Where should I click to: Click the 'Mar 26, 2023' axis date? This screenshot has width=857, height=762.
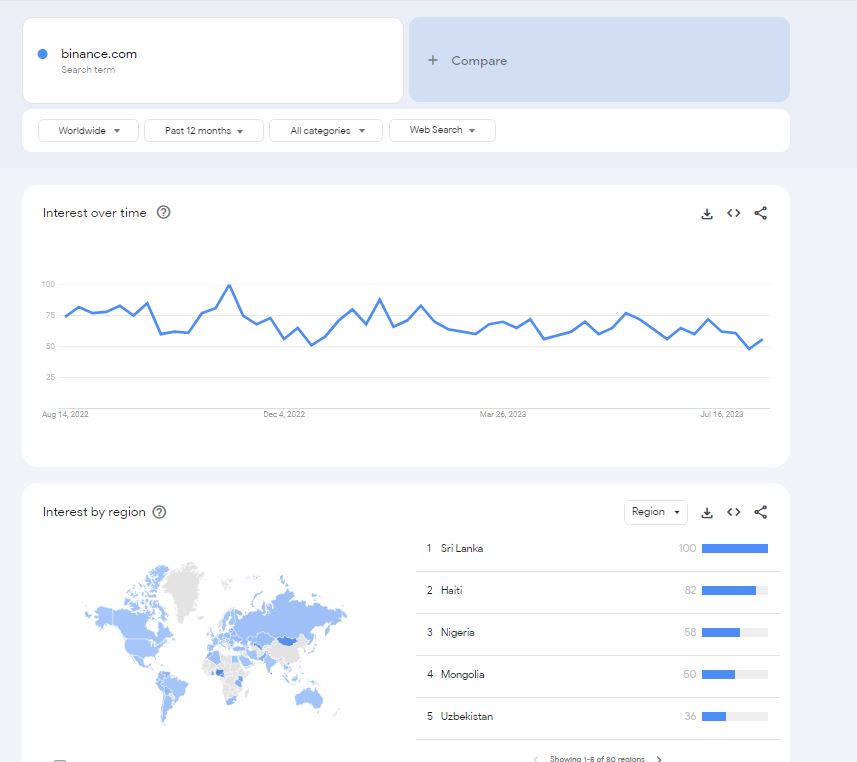tap(503, 414)
